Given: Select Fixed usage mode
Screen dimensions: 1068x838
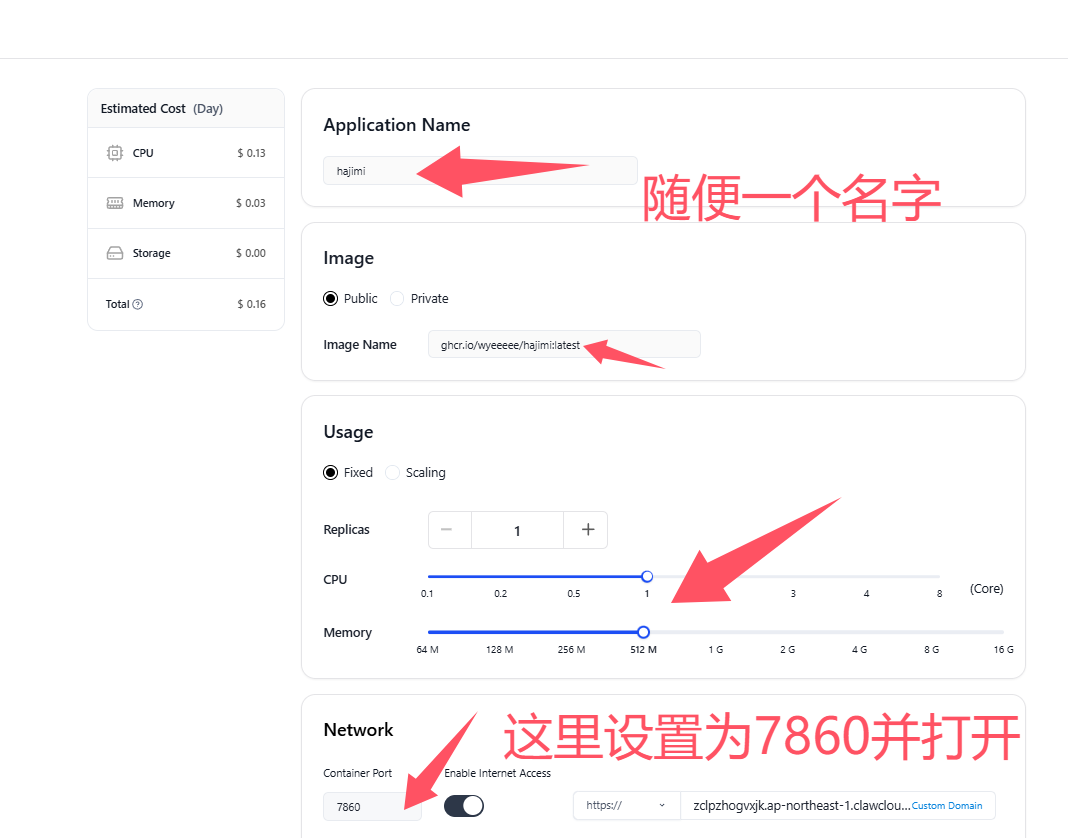Looking at the screenshot, I should coord(331,473).
